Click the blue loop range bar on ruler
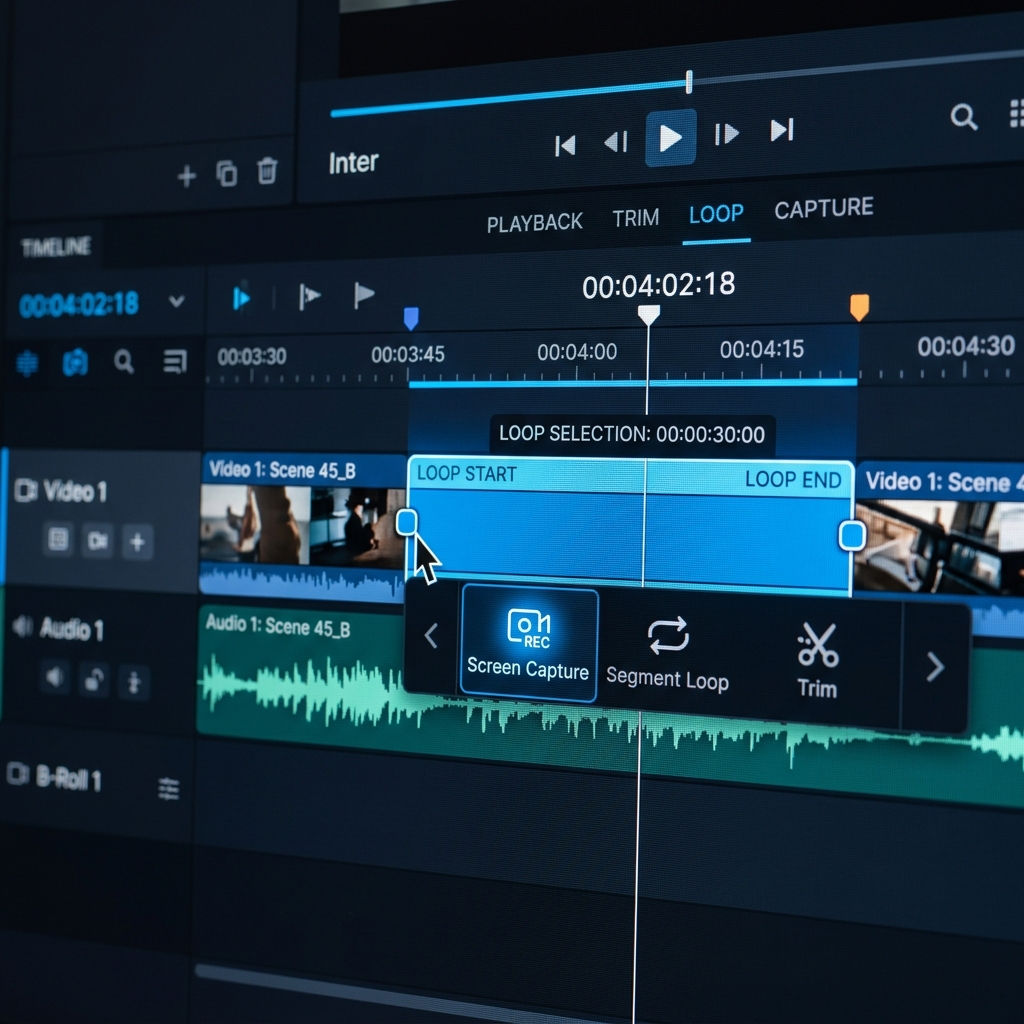 [x=633, y=383]
